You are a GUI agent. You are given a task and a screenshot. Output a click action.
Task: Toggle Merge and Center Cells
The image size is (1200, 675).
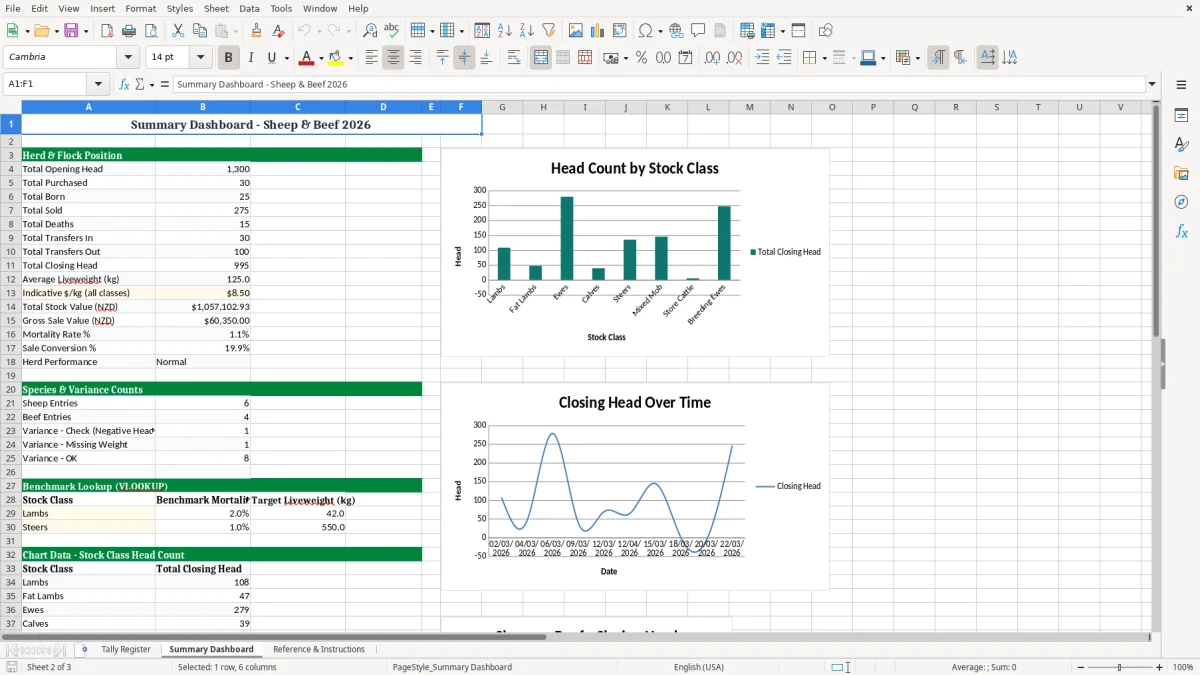pyautogui.click(x=541, y=58)
